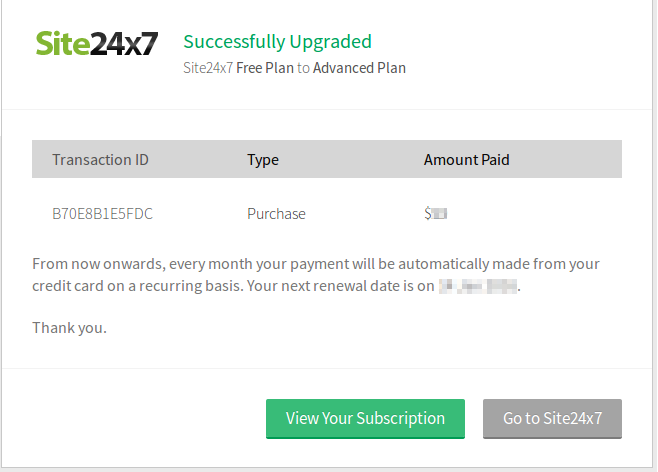Click the recurring payment notice paragraph
Screen dimensions: 658x472
pyautogui.click(x=315, y=265)
